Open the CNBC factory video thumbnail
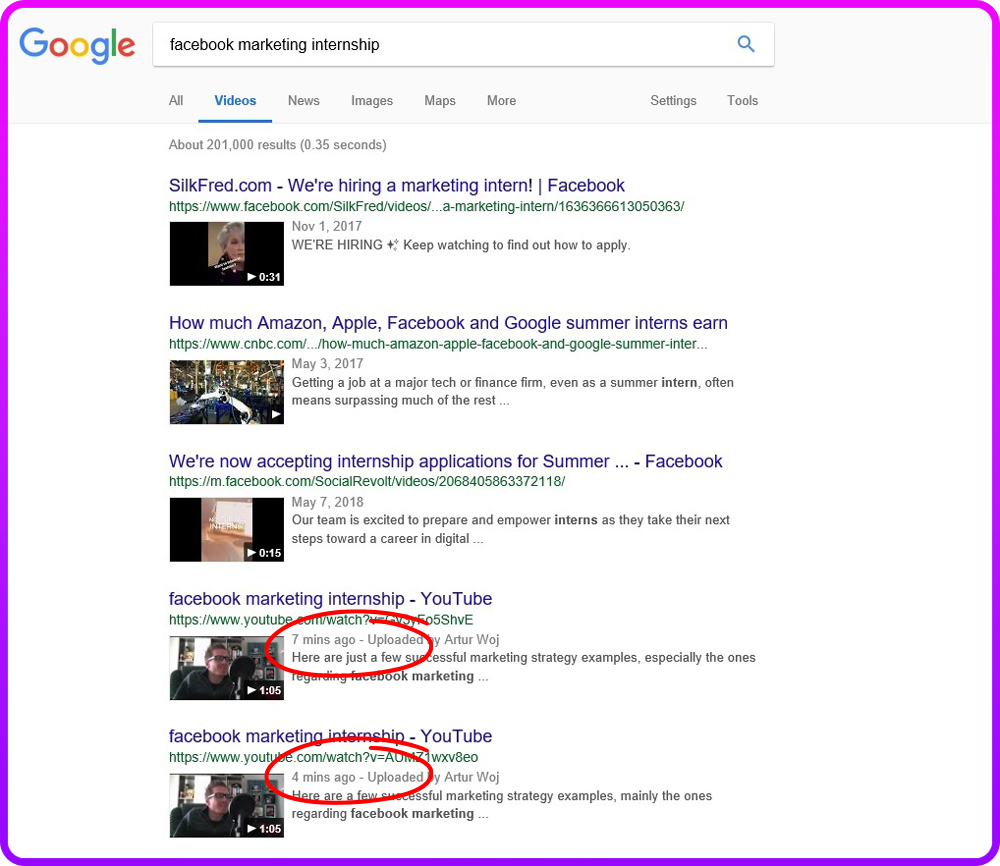The height and width of the screenshot is (866, 1000). pos(226,392)
